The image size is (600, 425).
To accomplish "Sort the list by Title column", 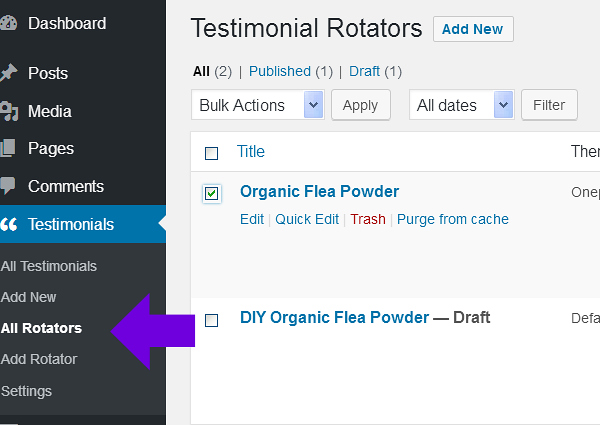I will pos(251,151).
